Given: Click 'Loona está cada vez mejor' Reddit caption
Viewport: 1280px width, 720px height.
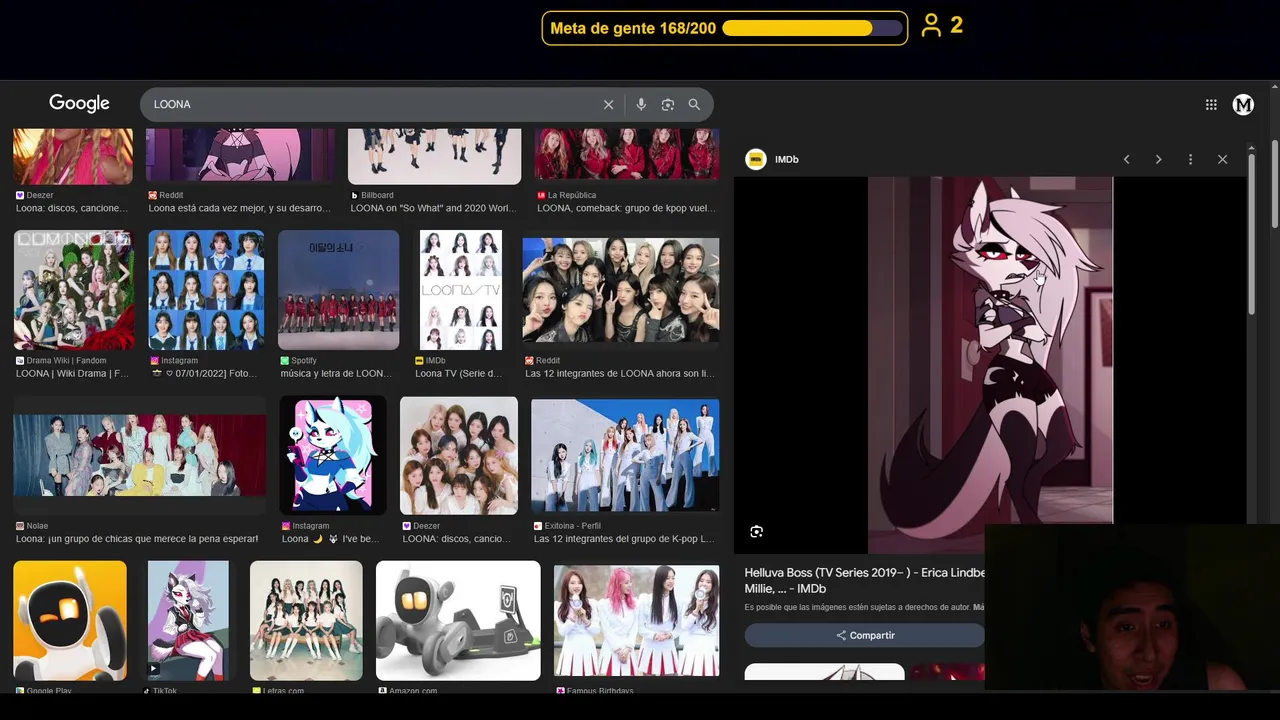Looking at the screenshot, I should (239, 208).
